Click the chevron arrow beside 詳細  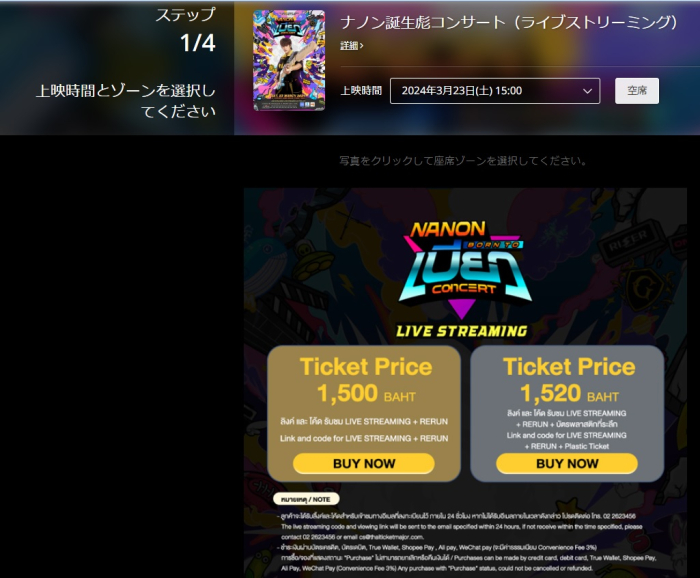(x=362, y=46)
